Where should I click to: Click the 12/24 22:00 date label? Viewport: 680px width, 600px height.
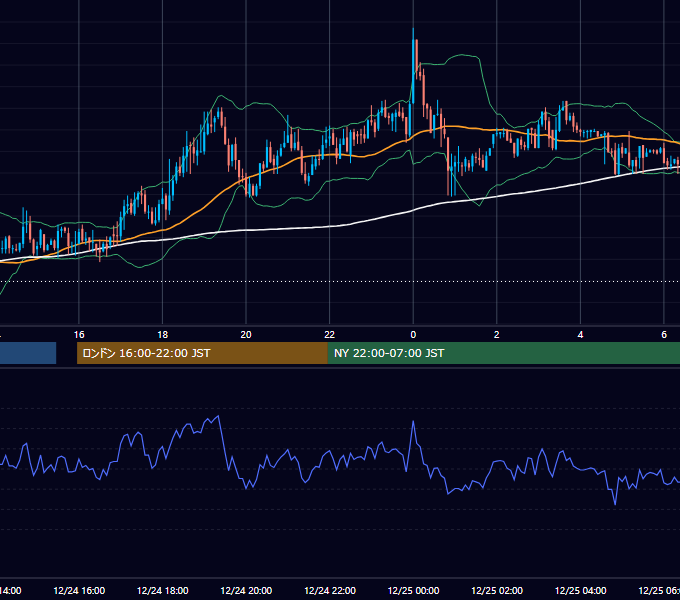(330, 591)
